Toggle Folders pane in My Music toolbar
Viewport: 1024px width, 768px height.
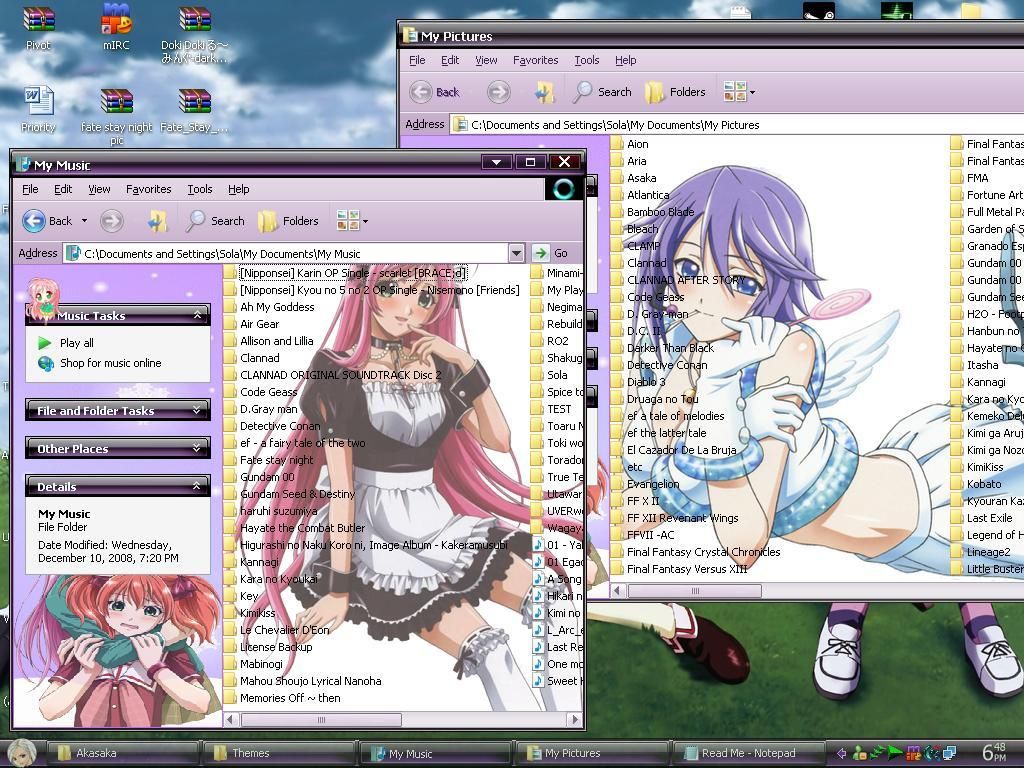(x=288, y=221)
